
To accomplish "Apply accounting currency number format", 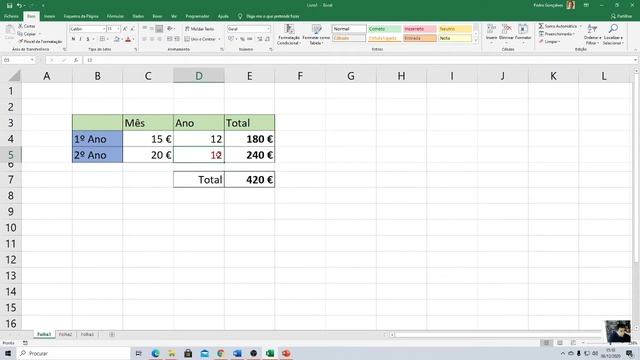I will point(231,39).
